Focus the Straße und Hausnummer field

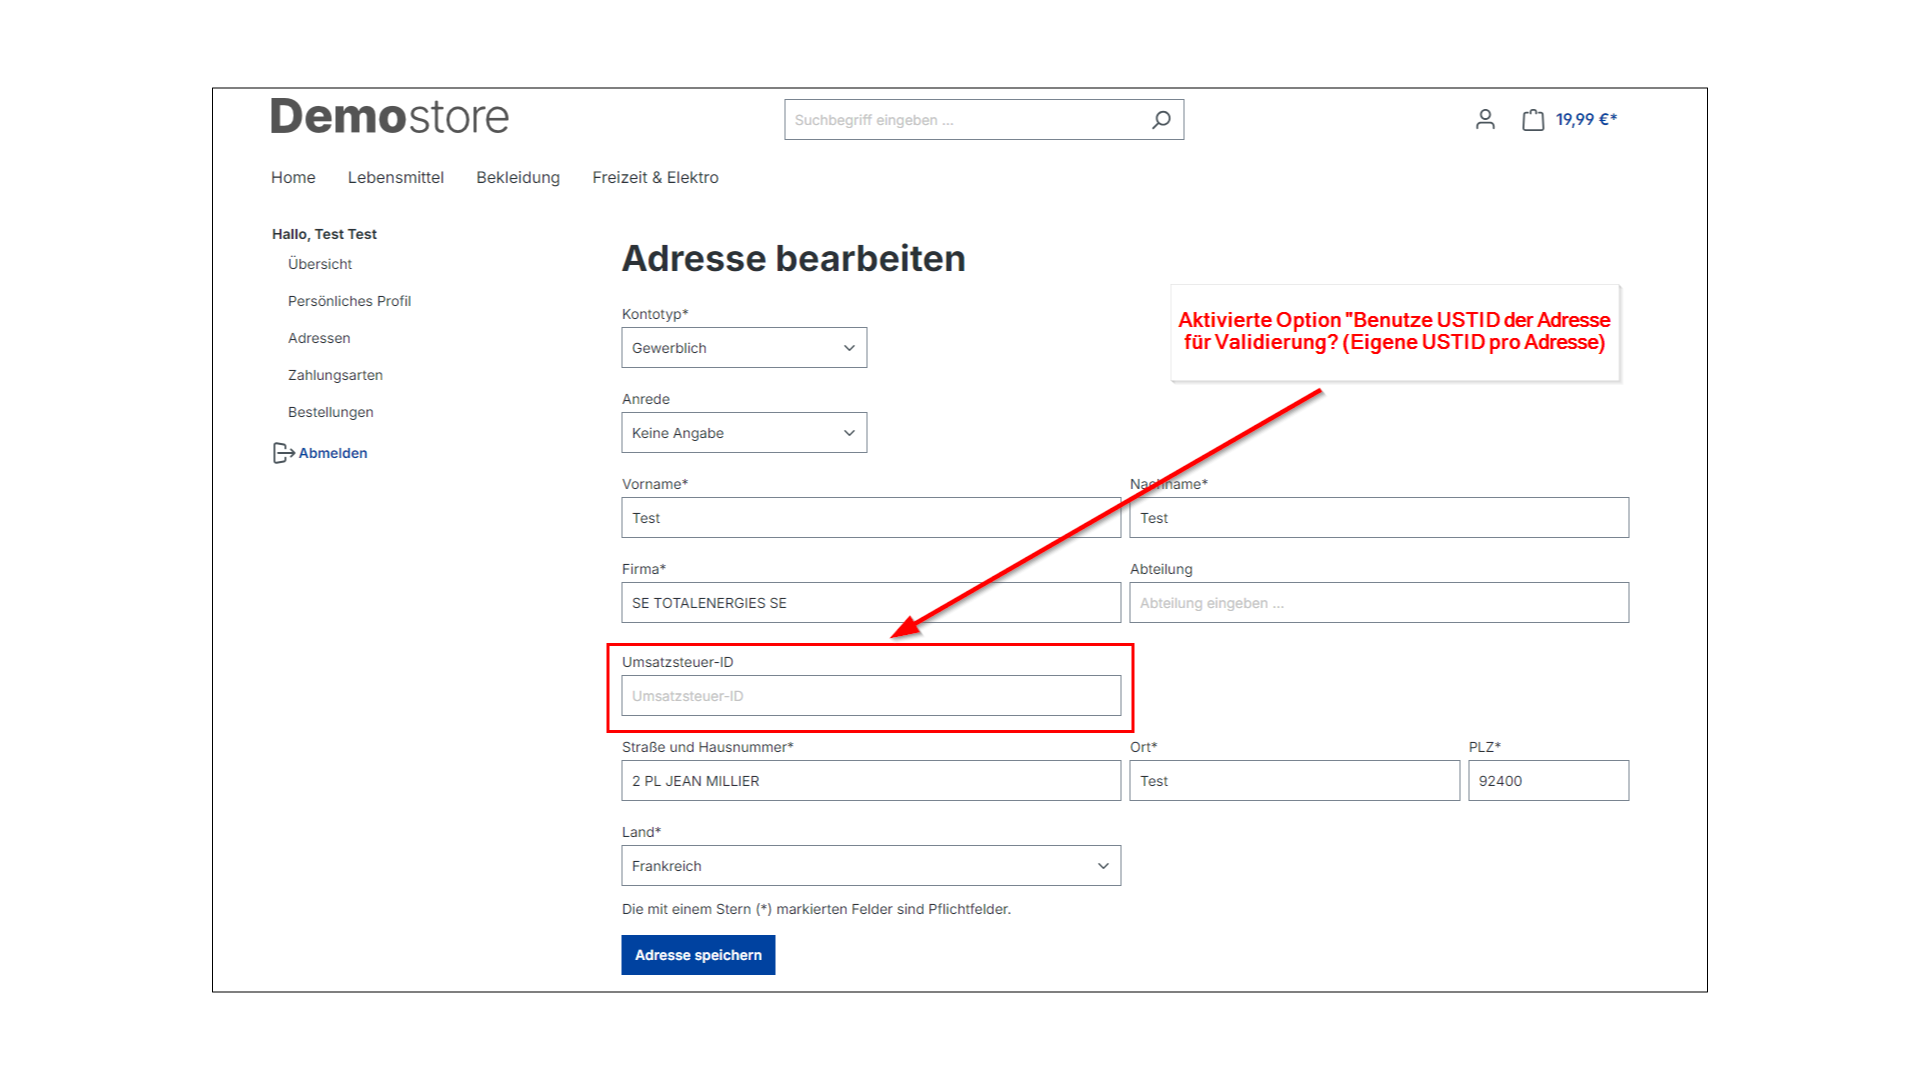871,781
